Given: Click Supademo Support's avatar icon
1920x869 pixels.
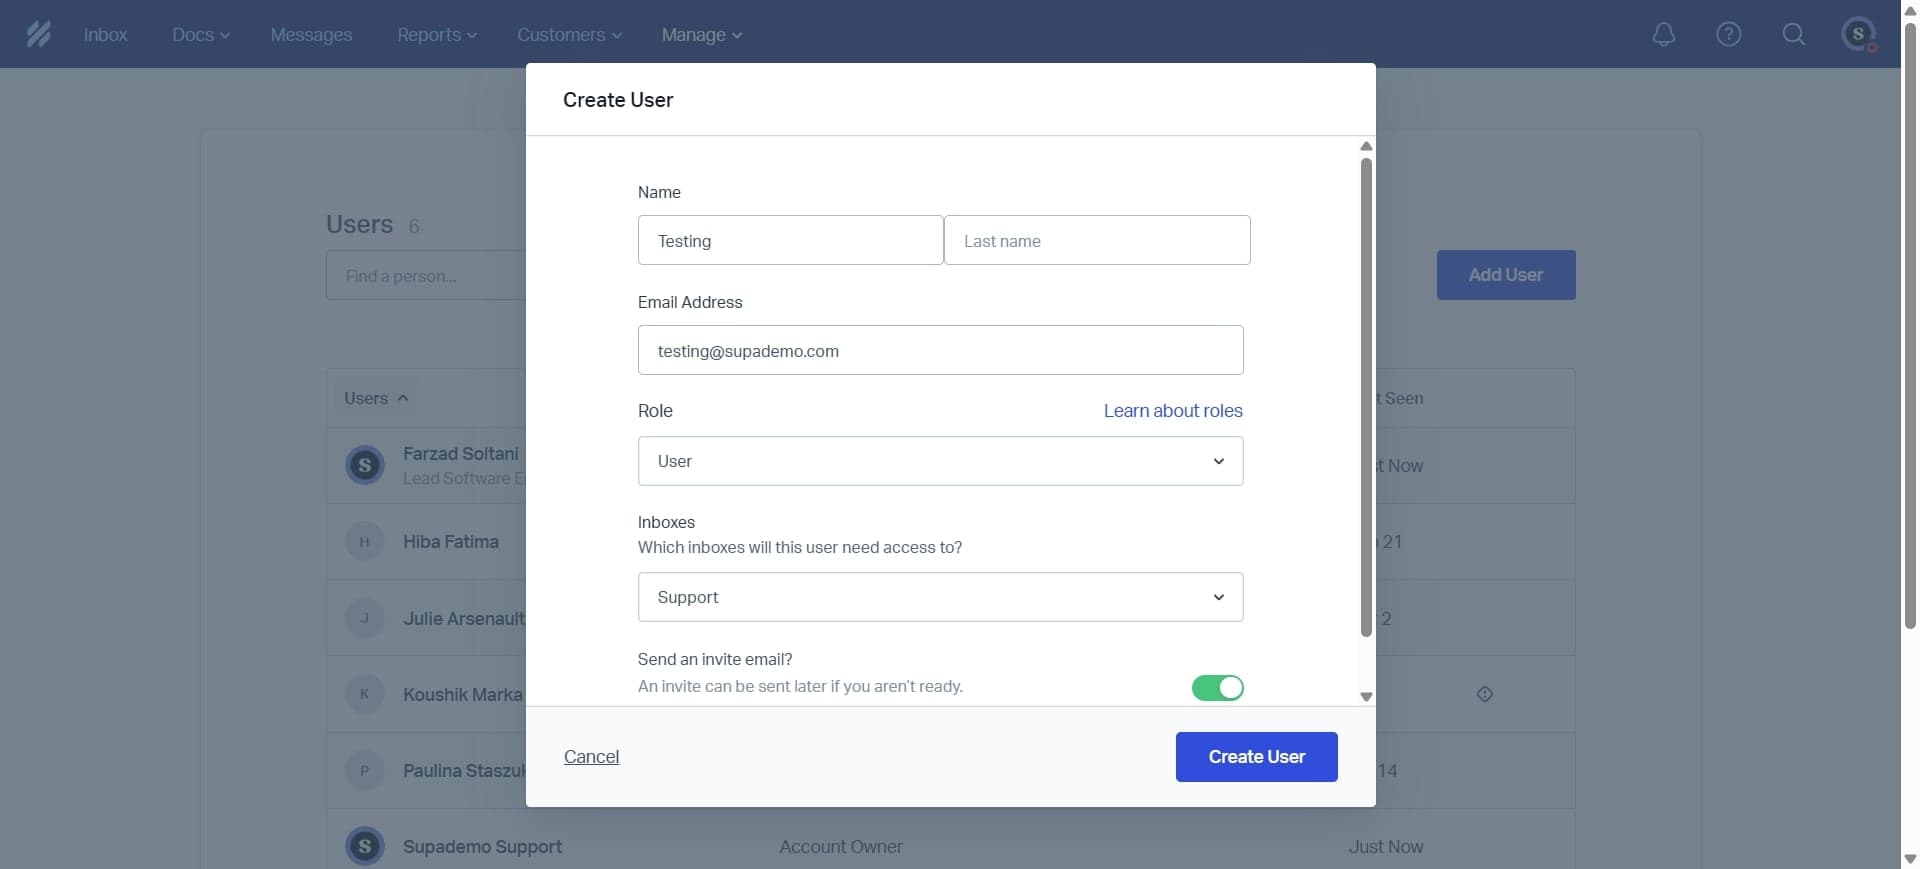Looking at the screenshot, I should click(365, 846).
